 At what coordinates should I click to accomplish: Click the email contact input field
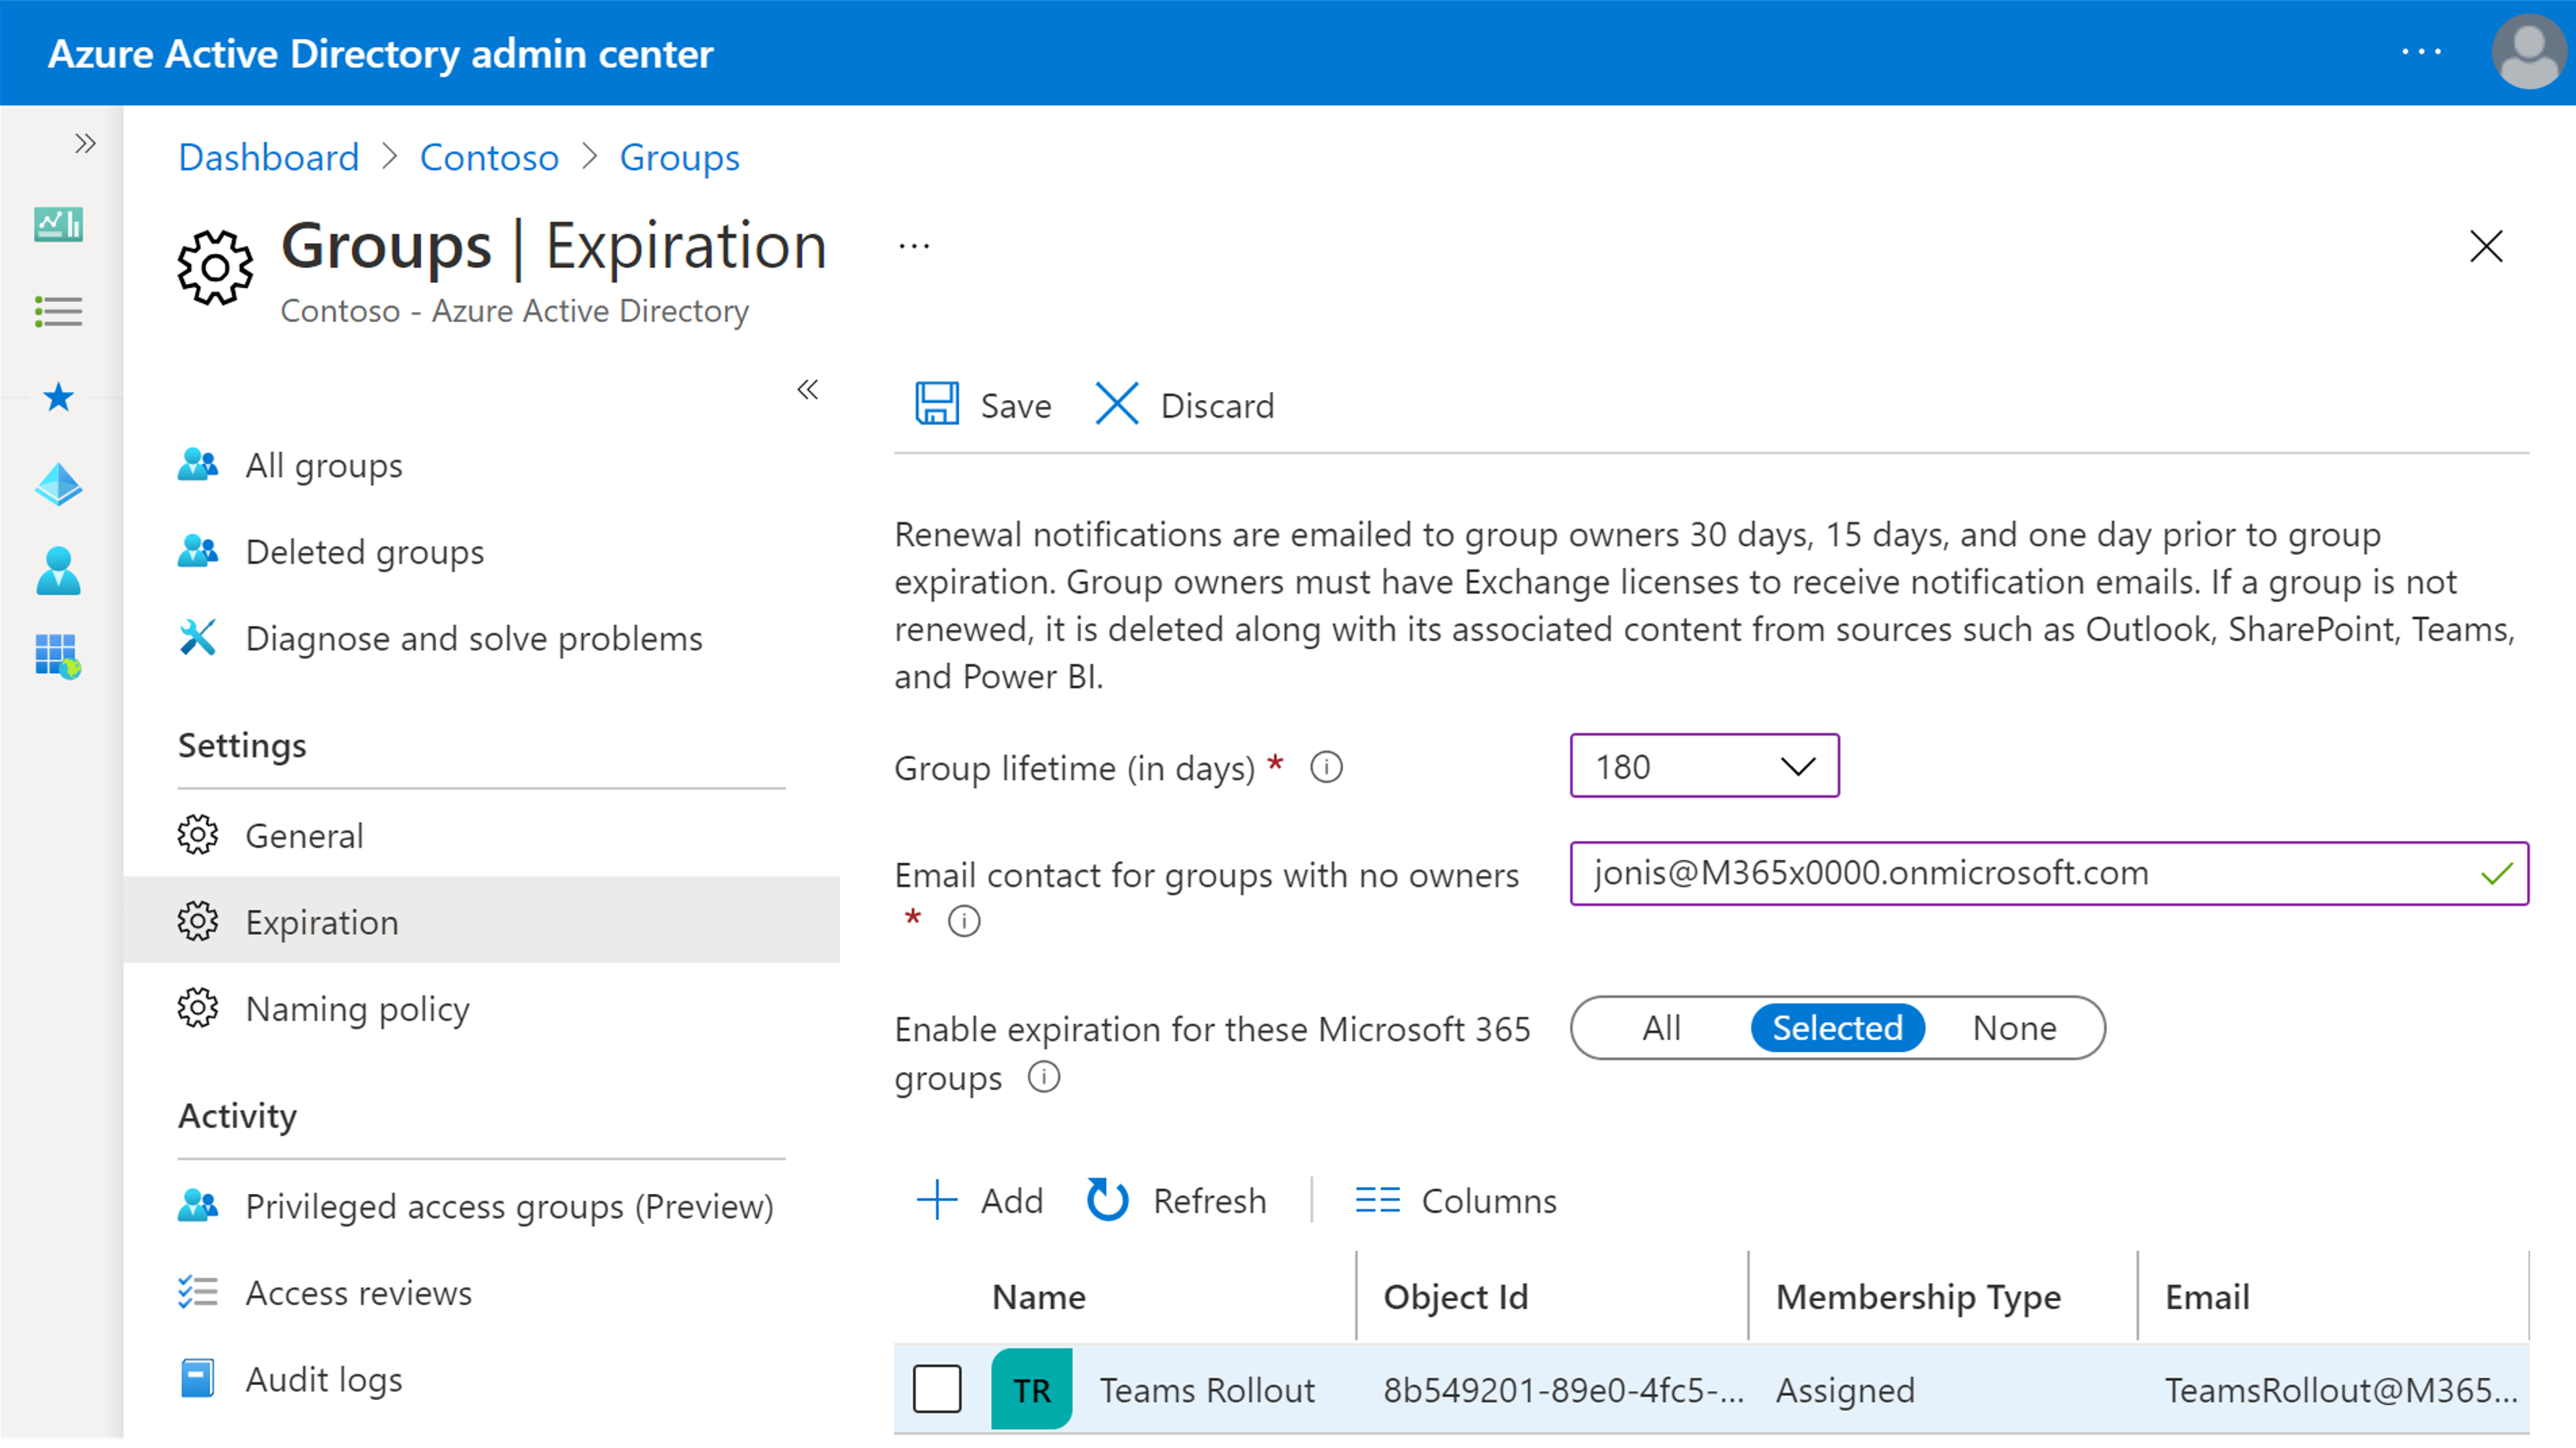(x=2044, y=873)
